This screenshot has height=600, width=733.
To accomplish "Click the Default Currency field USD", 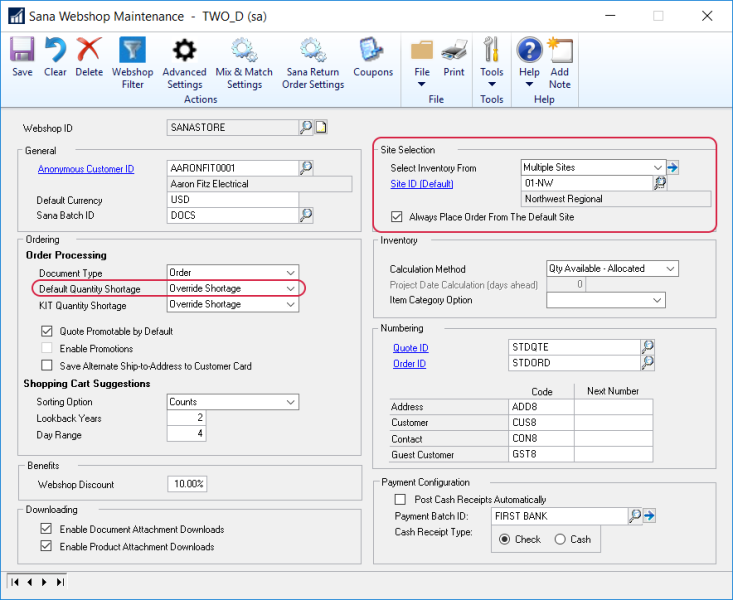I will (x=233, y=199).
